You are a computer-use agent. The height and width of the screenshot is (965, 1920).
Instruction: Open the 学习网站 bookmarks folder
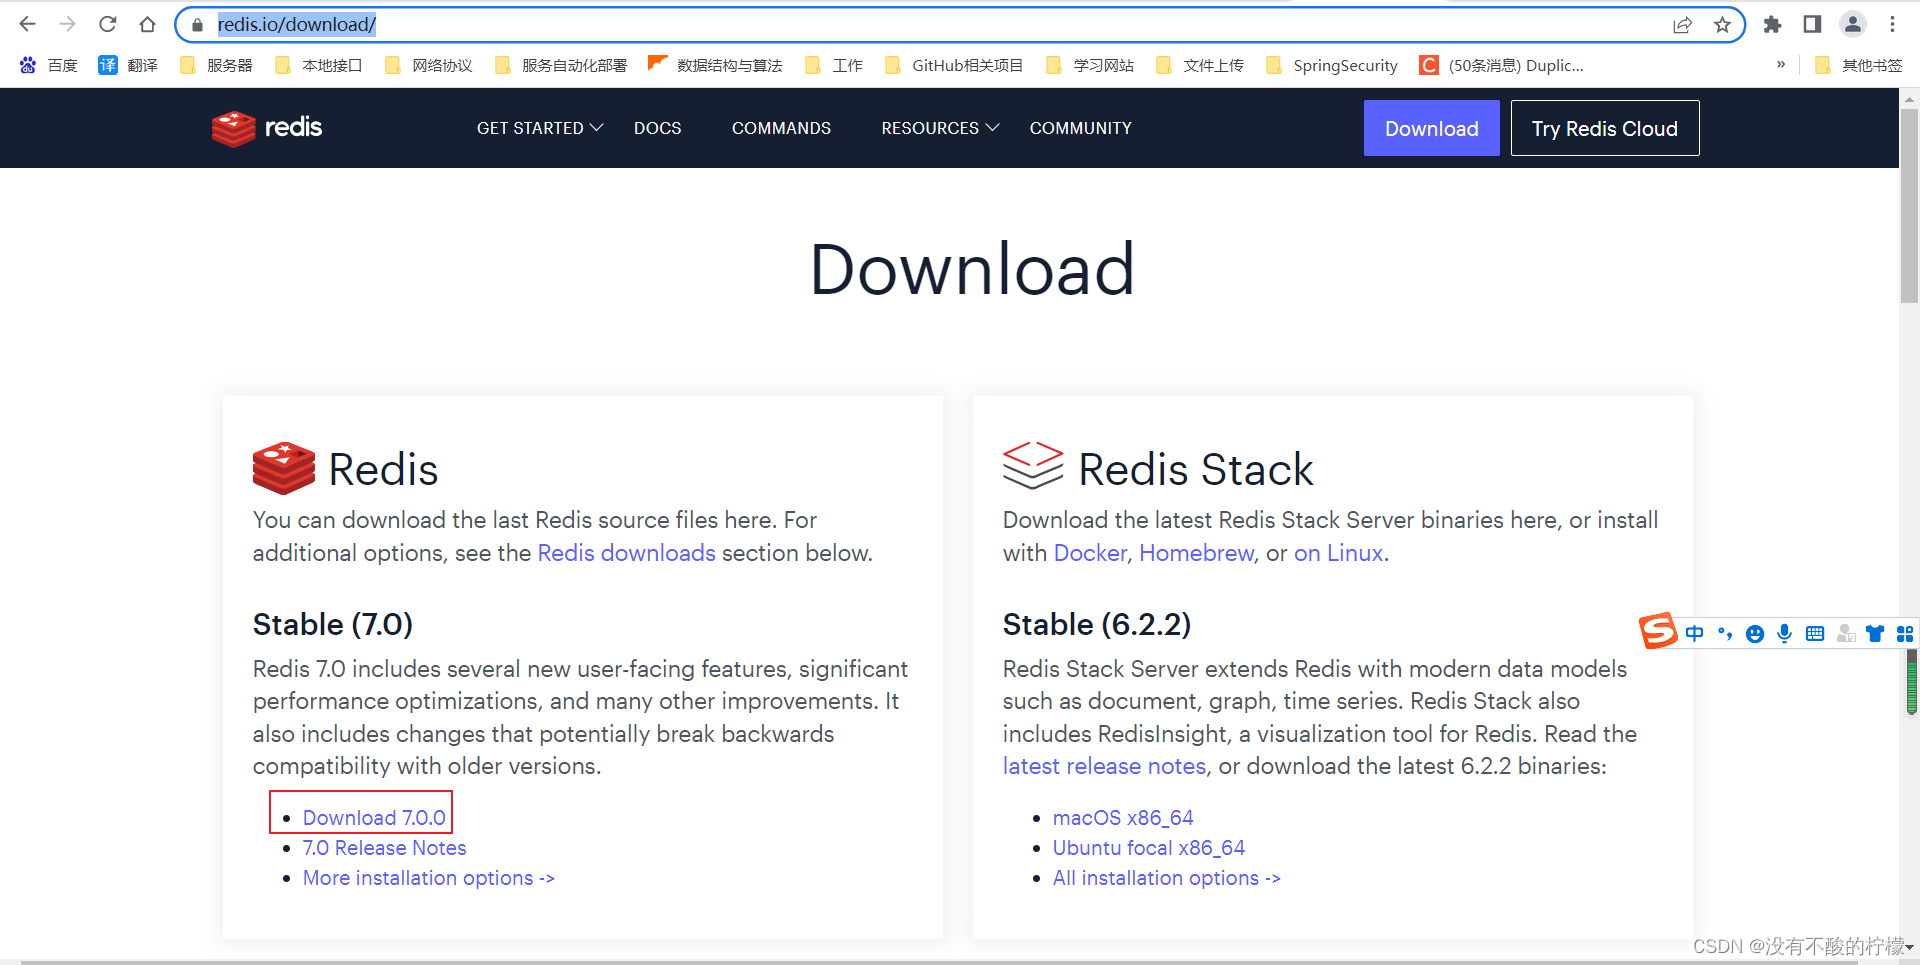pos(1090,65)
